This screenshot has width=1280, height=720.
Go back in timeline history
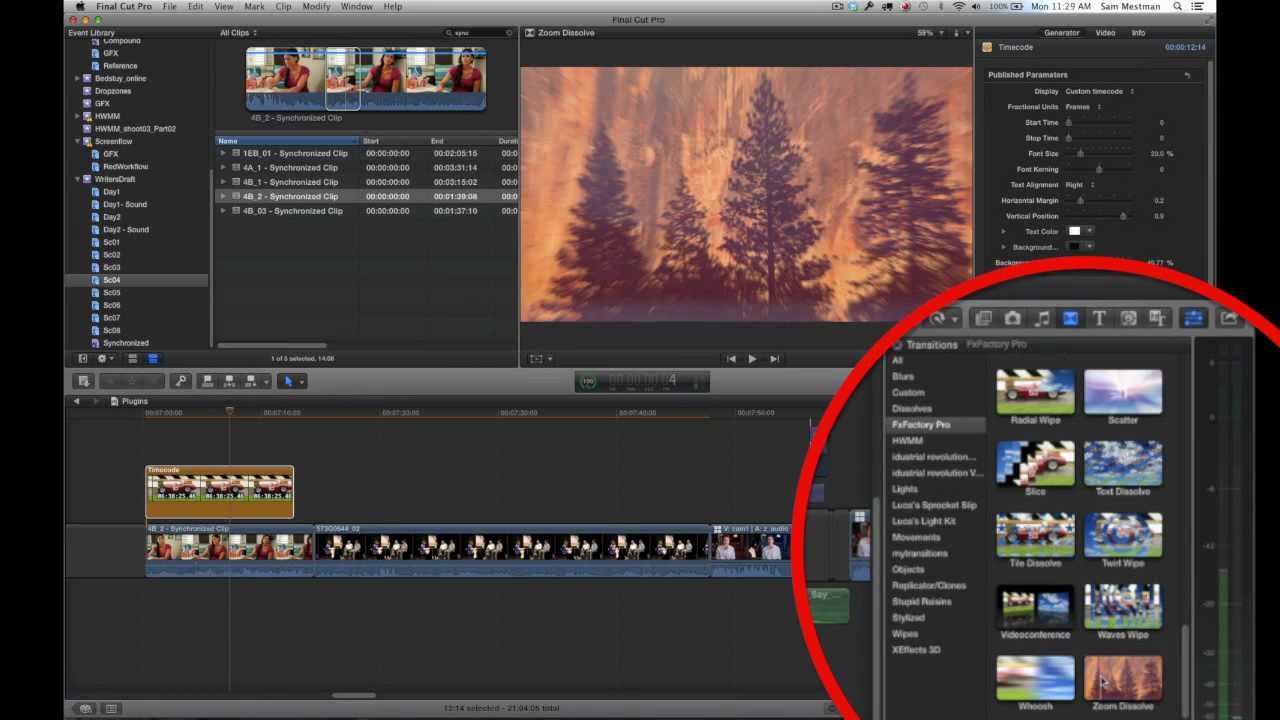(77, 401)
